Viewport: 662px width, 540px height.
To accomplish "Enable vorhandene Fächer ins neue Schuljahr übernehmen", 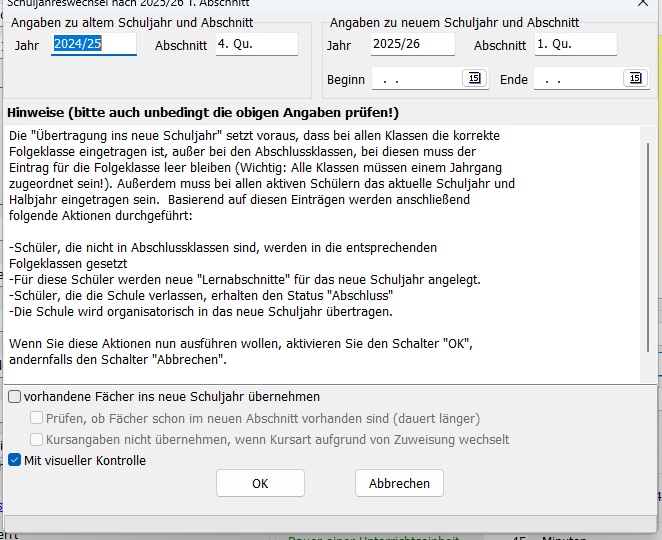I will tap(14, 396).
